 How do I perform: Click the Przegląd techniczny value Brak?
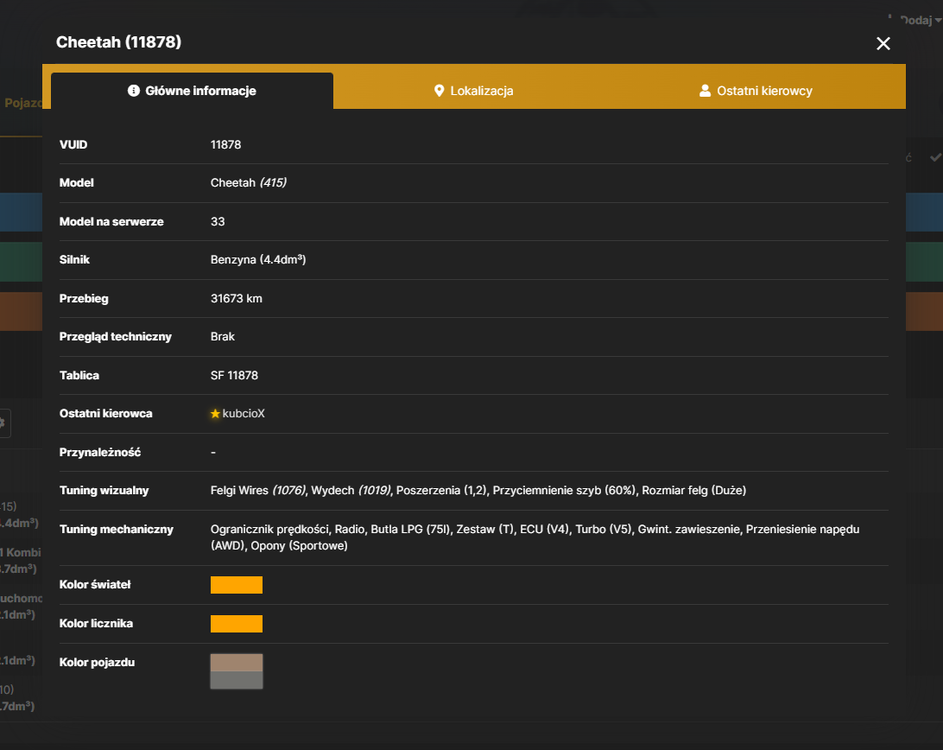pyautogui.click(x=223, y=337)
